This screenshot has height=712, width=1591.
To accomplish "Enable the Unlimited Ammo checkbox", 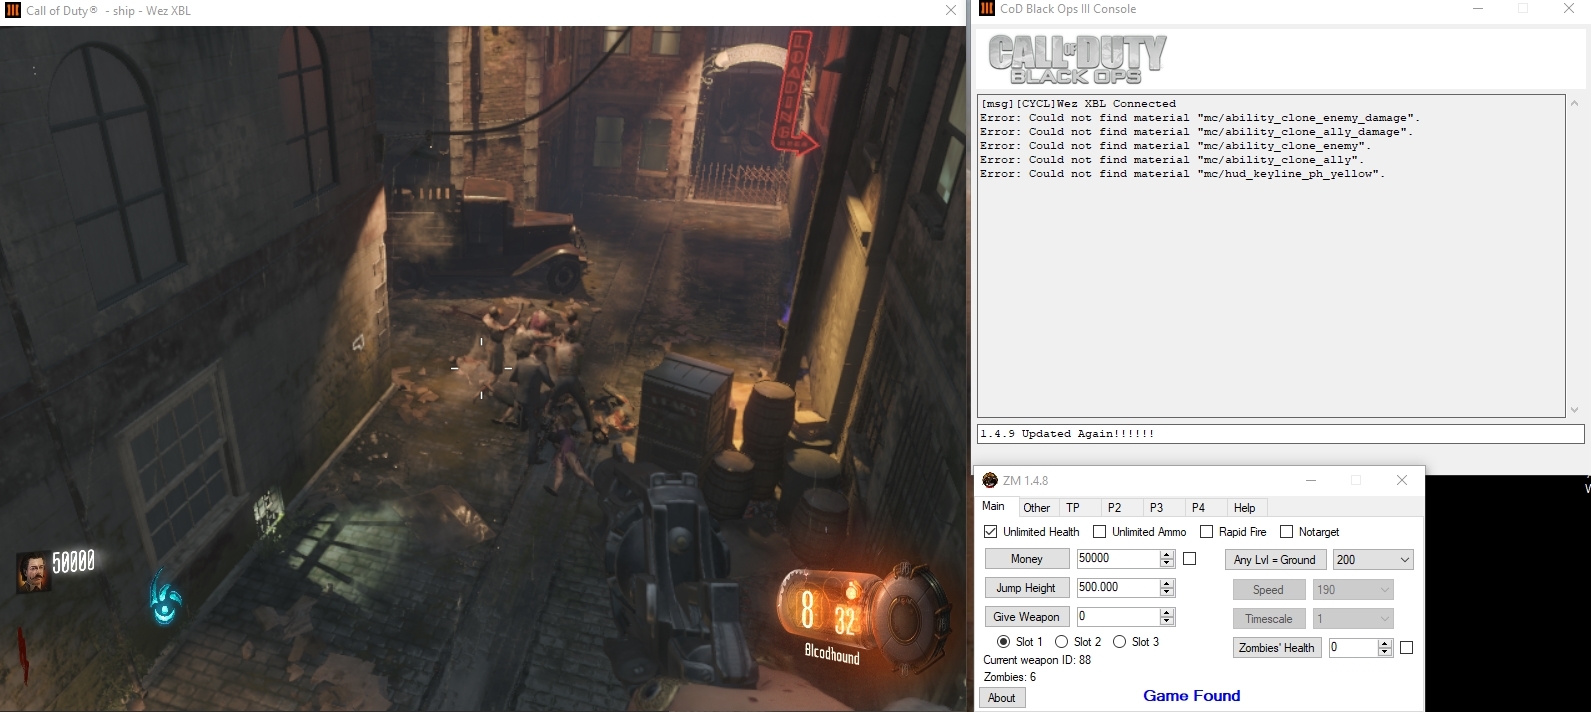I will tap(1100, 532).
